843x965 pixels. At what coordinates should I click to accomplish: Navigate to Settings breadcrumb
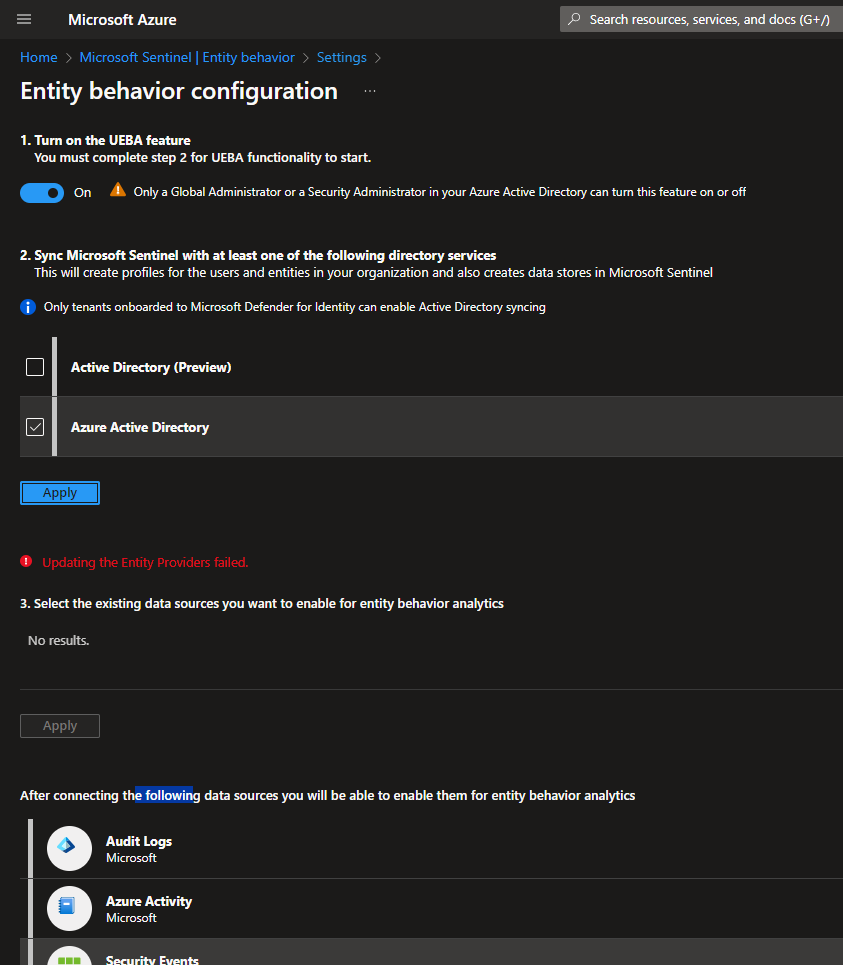[x=342, y=57]
